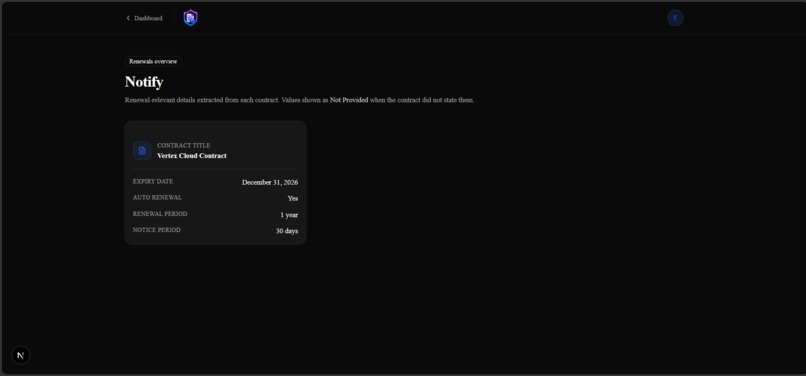Image resolution: width=806 pixels, height=376 pixels.
Task: Go back to Dashboard link
Action: [144, 18]
